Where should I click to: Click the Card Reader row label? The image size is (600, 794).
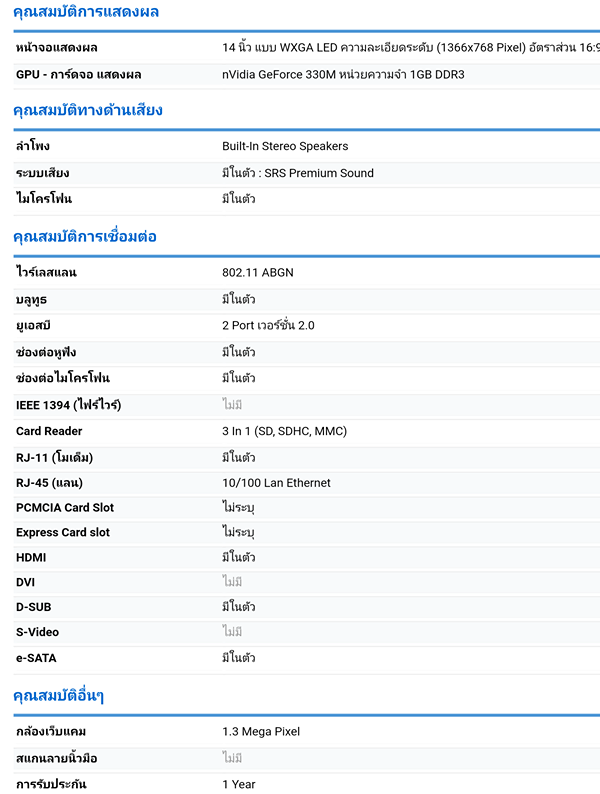(49, 431)
